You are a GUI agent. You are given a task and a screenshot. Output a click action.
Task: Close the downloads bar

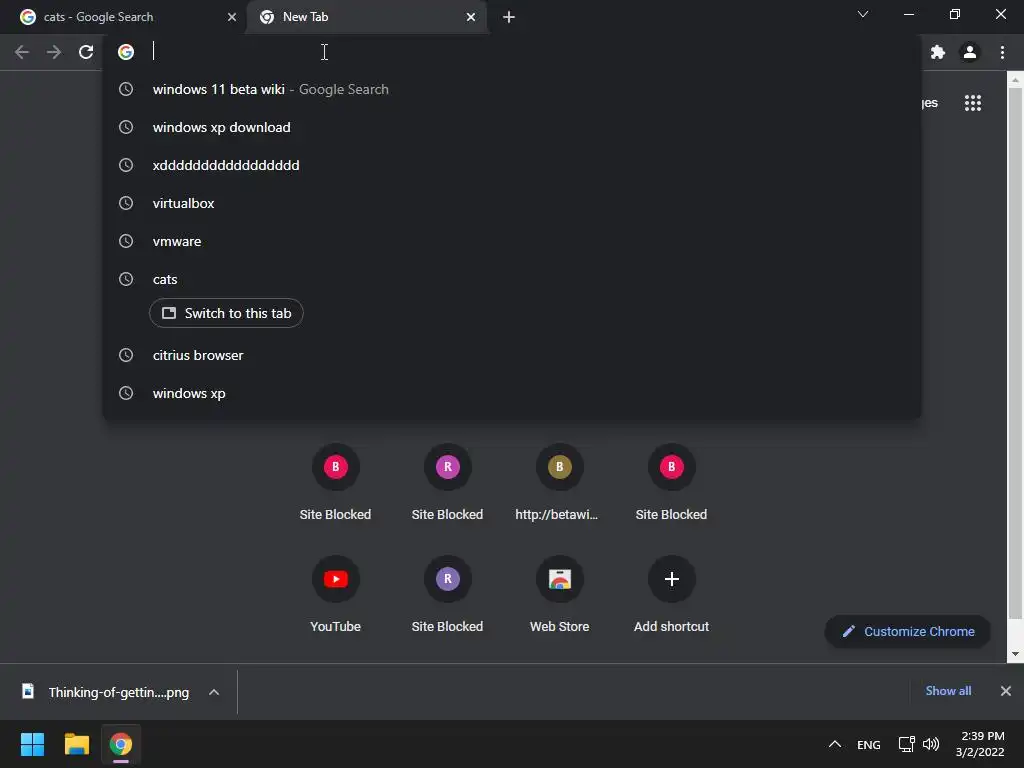1006,691
